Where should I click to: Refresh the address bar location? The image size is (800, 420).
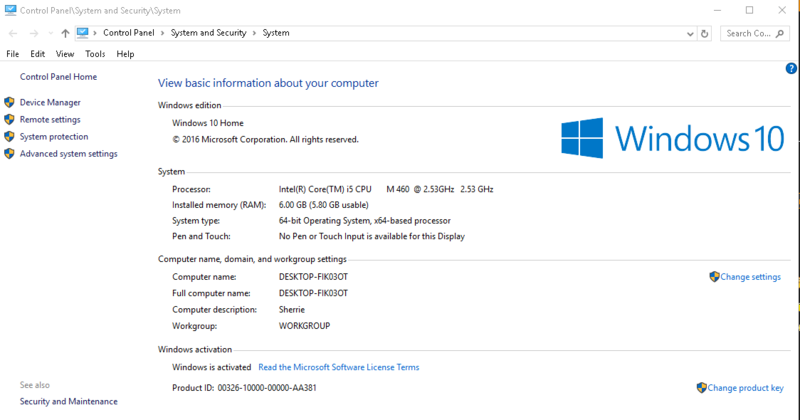coord(705,34)
